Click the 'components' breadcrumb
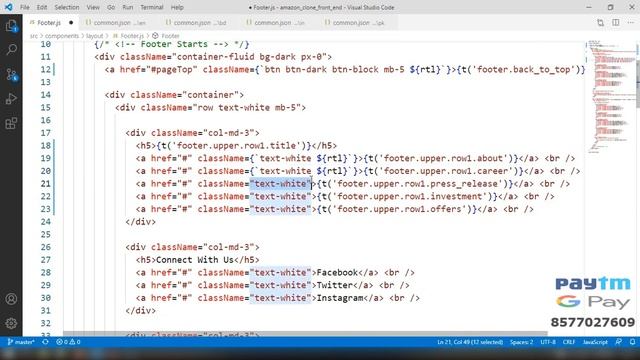 click(x=62, y=36)
